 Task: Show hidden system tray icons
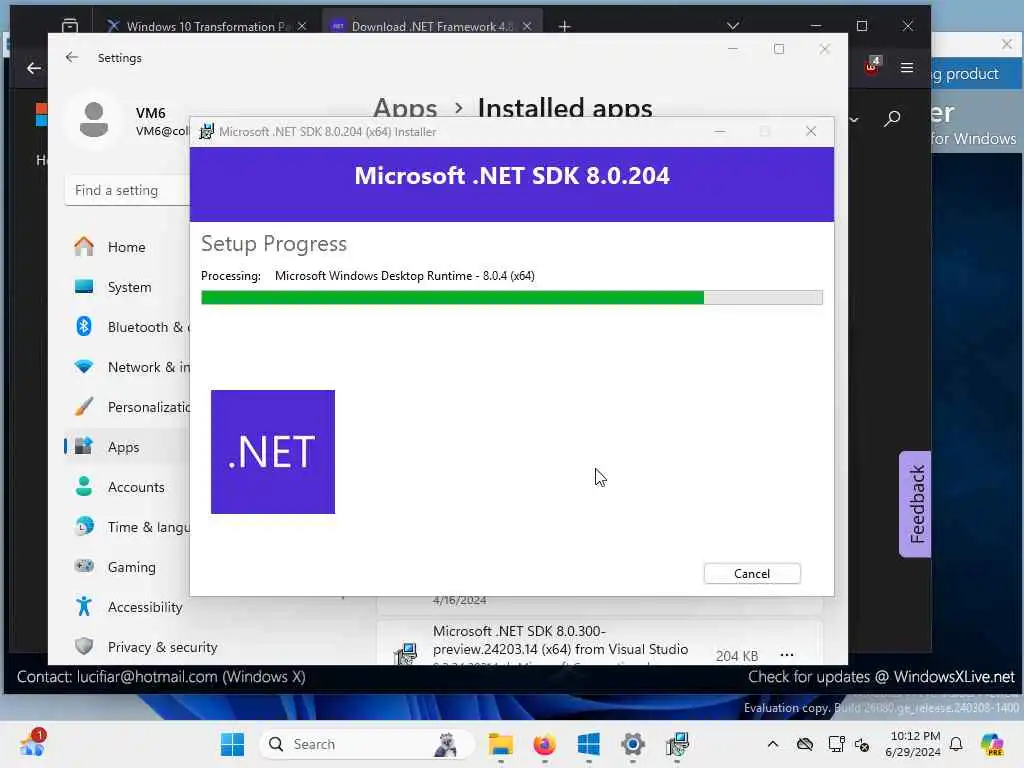coord(773,744)
